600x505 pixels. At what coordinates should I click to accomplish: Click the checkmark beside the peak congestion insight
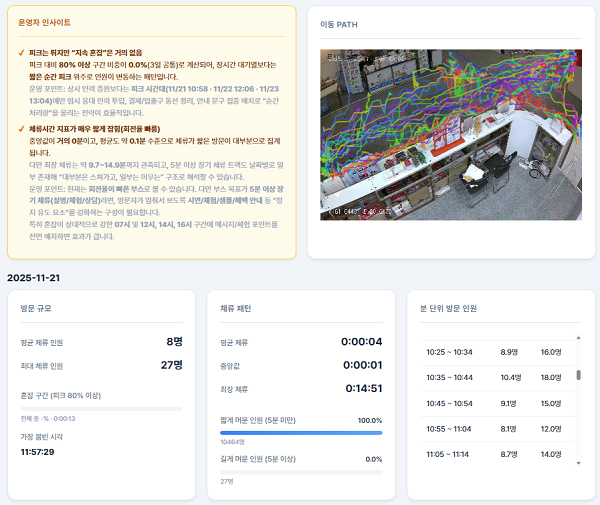click(x=21, y=53)
